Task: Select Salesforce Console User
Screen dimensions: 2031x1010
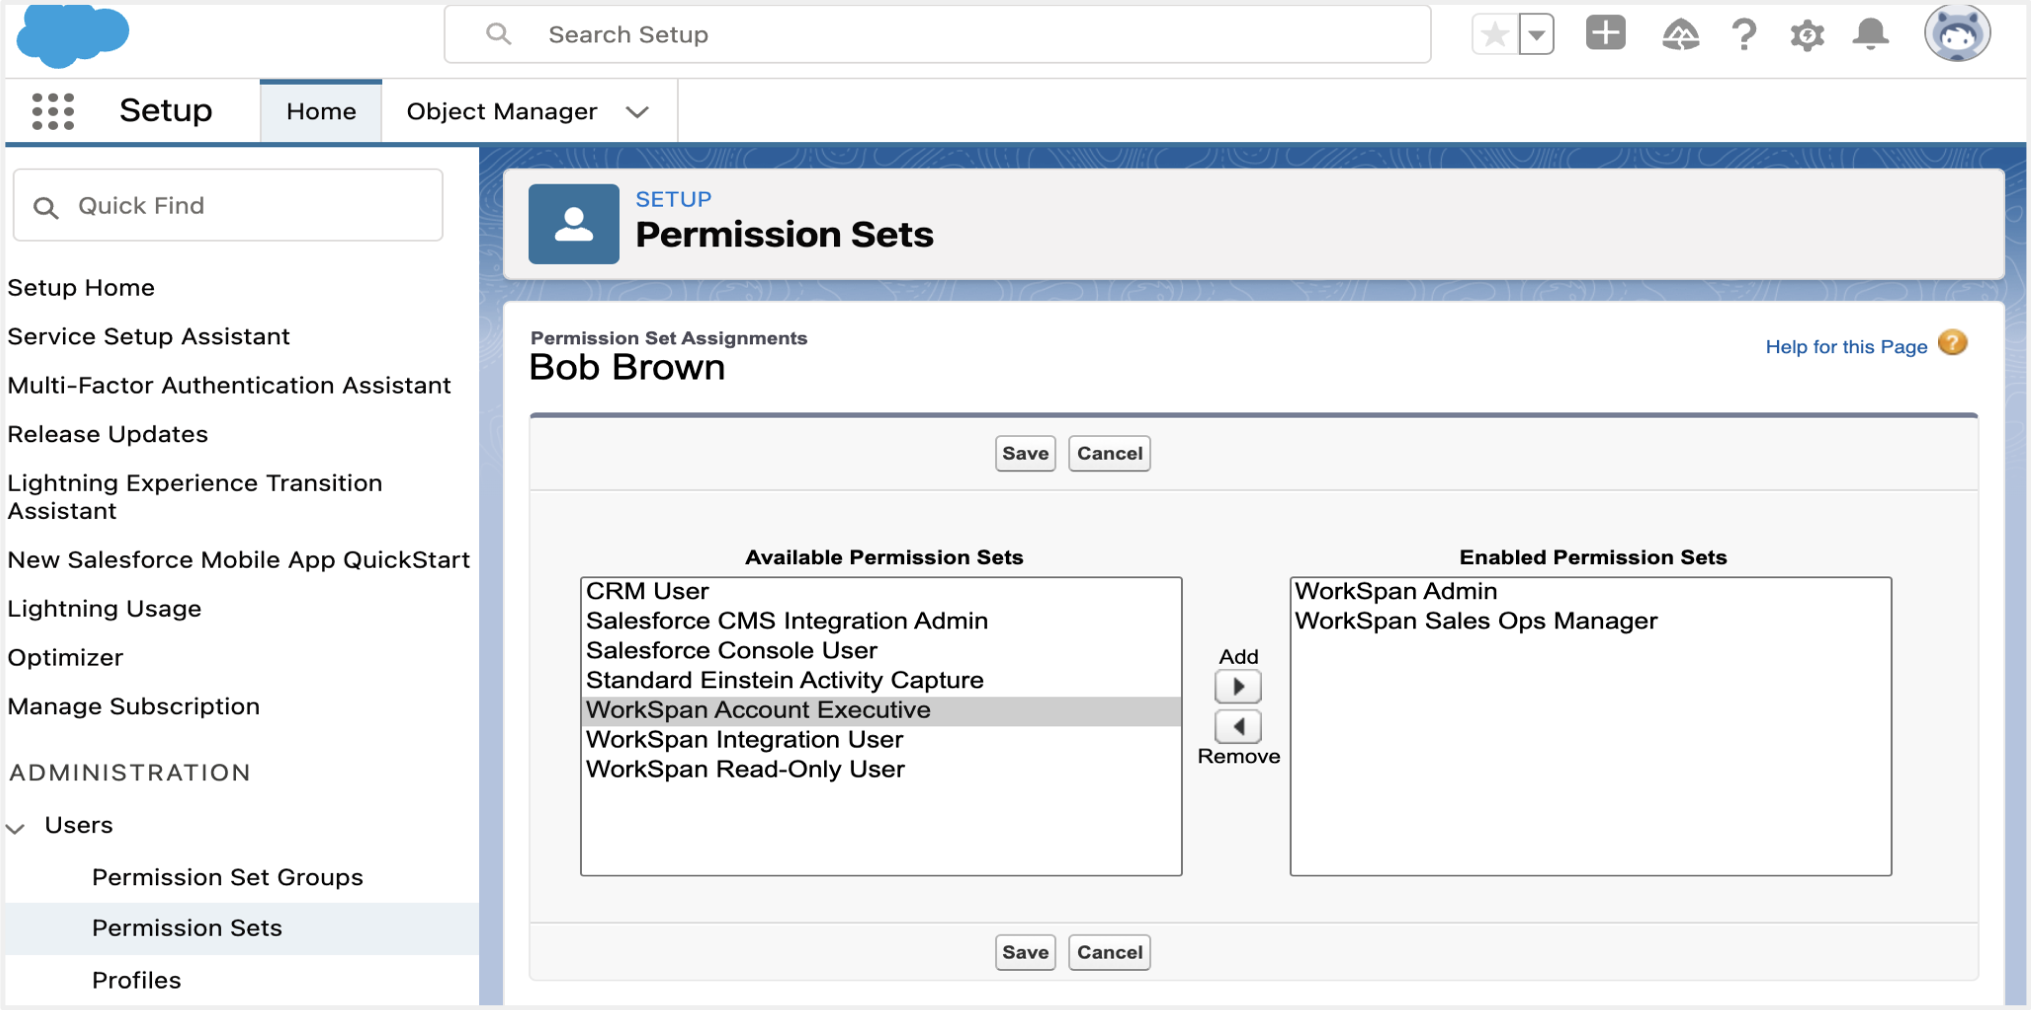Action: (x=881, y=651)
